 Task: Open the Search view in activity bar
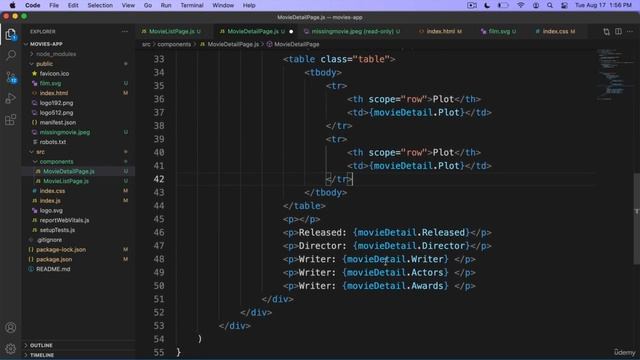click(11, 55)
